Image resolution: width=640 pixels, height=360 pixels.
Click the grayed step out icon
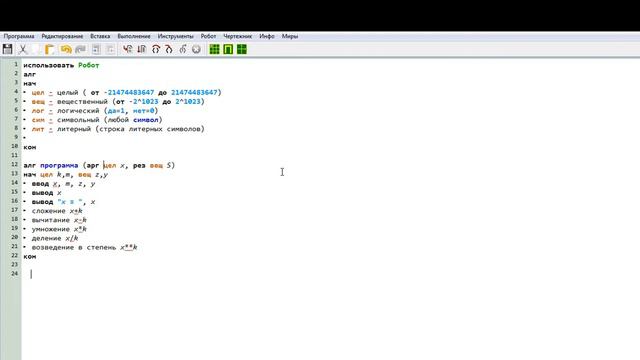pos(182,49)
